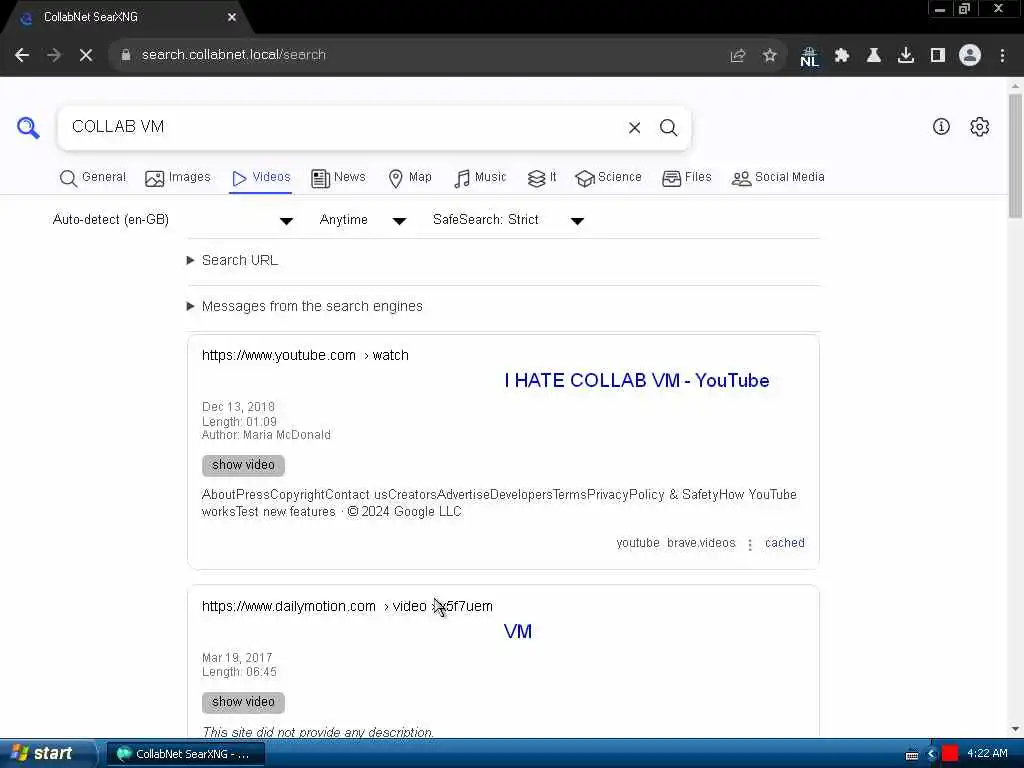Switch to Social Media category tab
Viewport: 1024px width, 768px height.
coord(778,178)
